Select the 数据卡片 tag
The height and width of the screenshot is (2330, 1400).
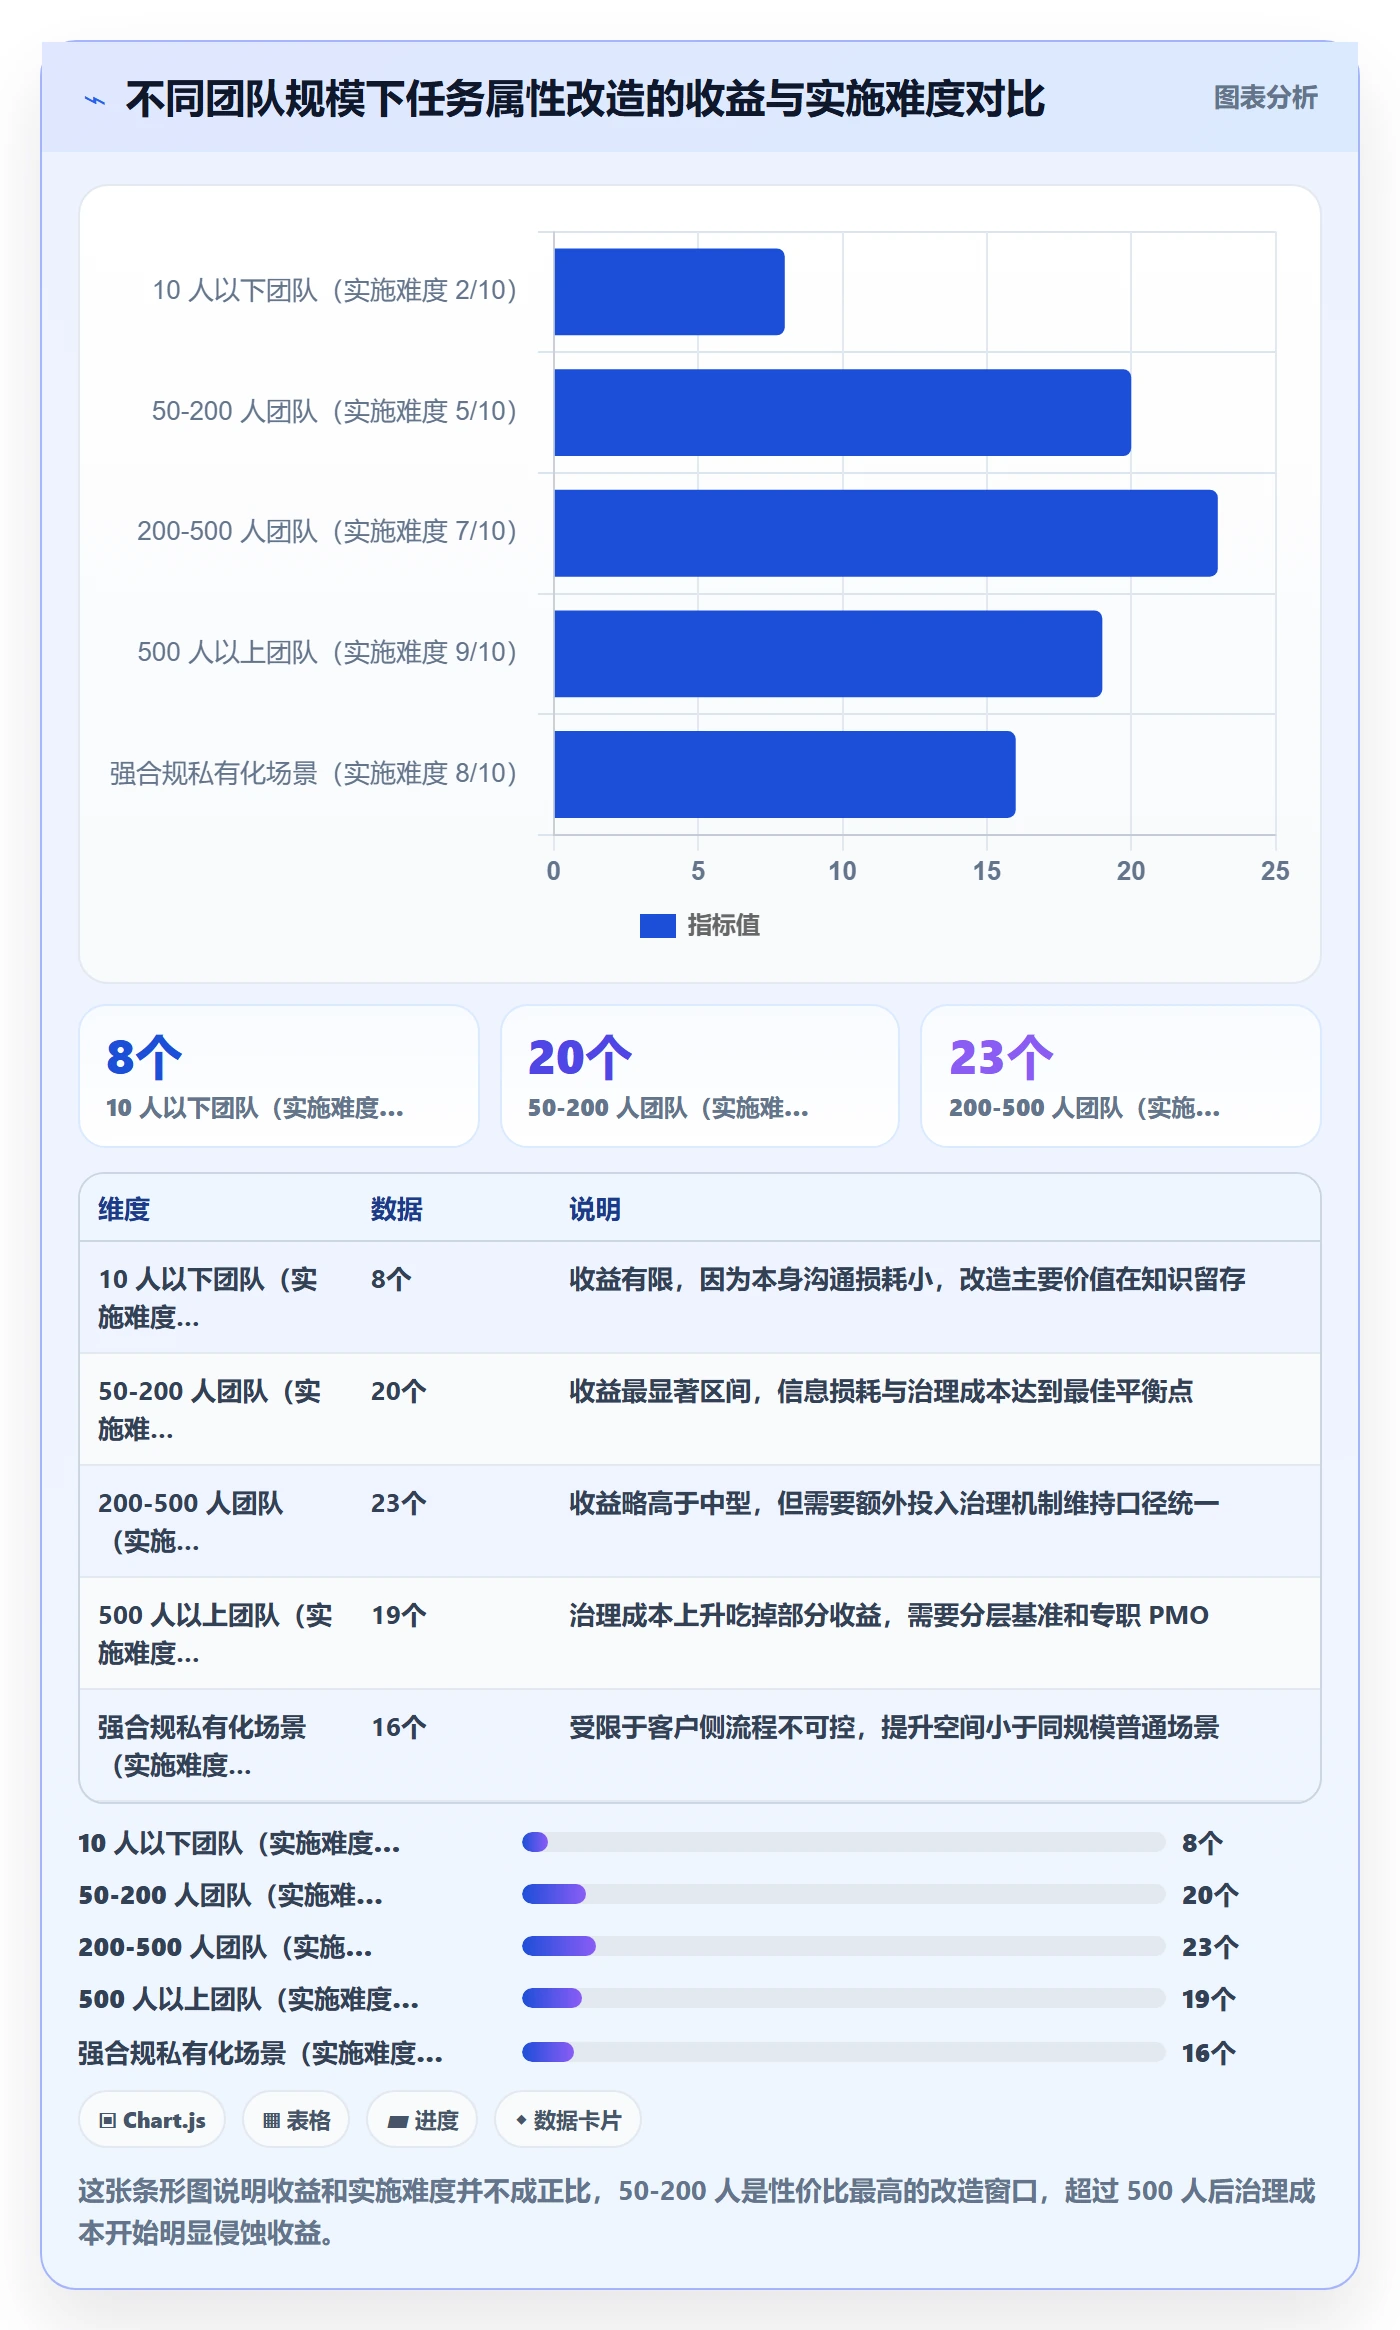point(567,2120)
